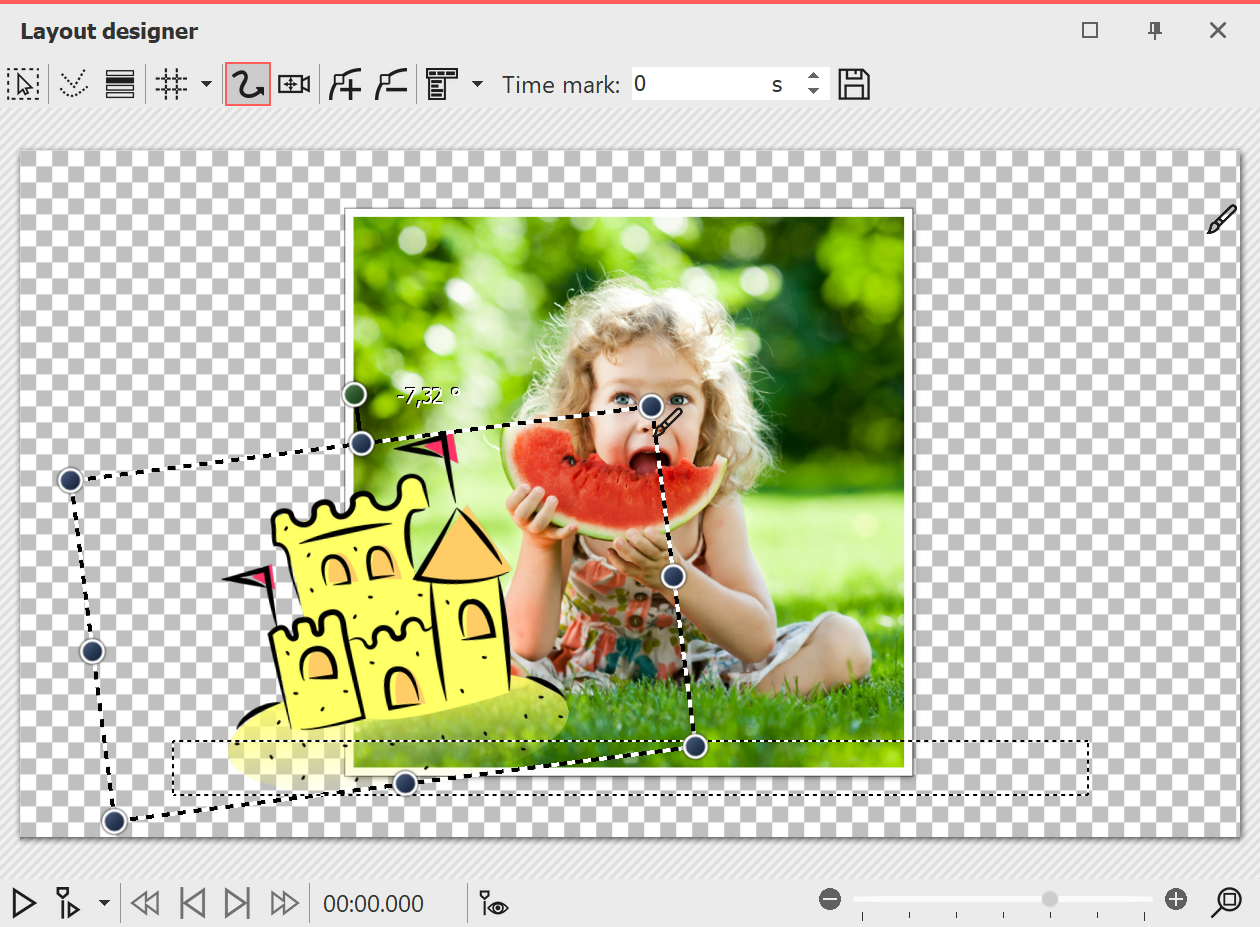Activate the highlighted motion path tool

(247, 84)
